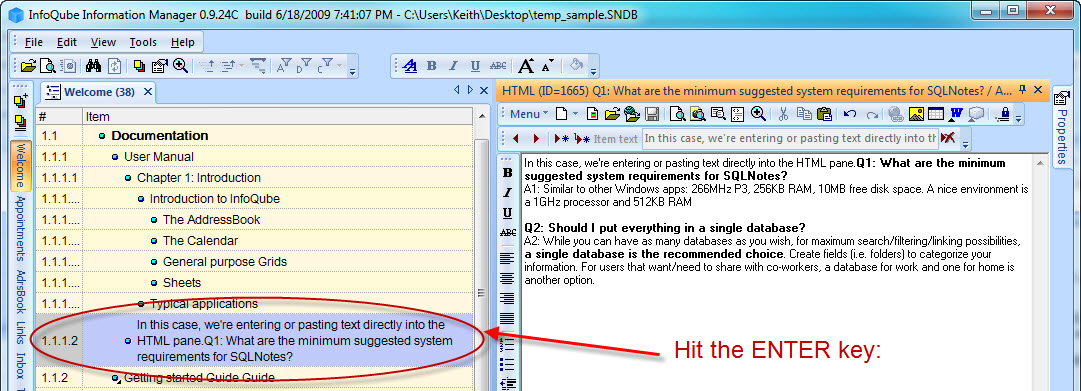The height and width of the screenshot is (391, 1081).
Task: Click the Cut scissors icon
Action: pos(783,114)
